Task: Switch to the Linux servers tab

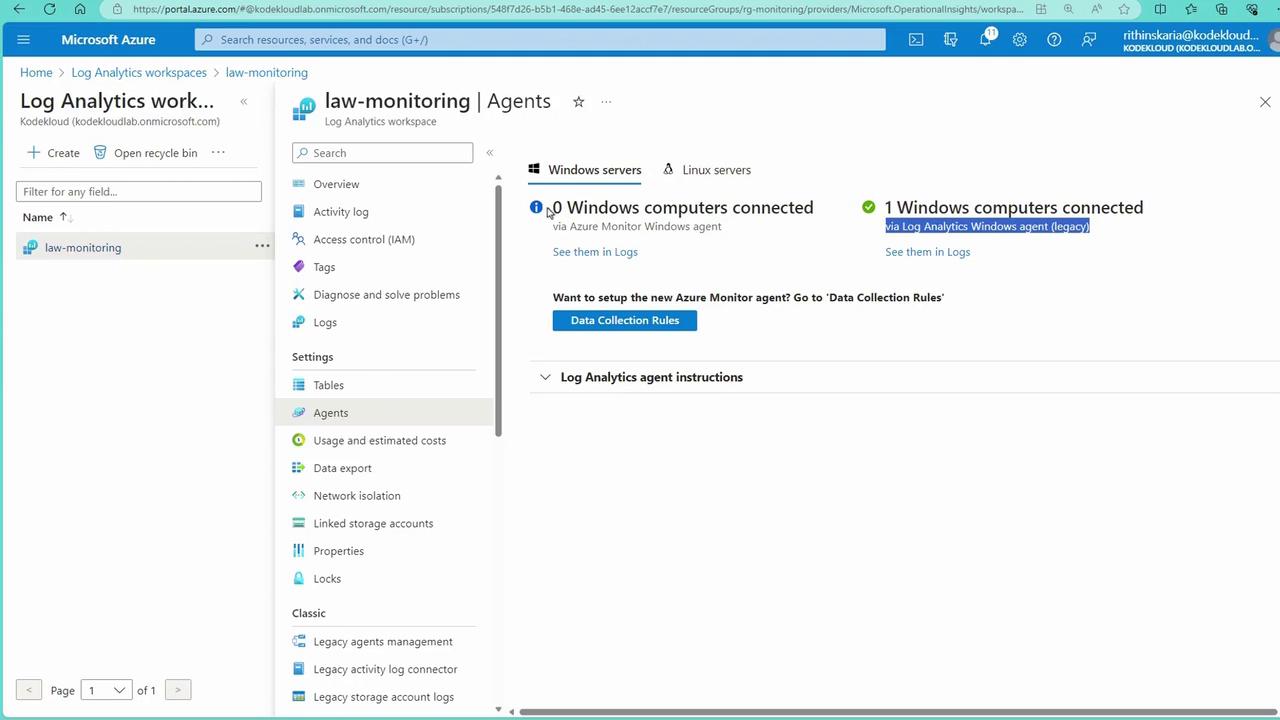Action: coord(706,170)
